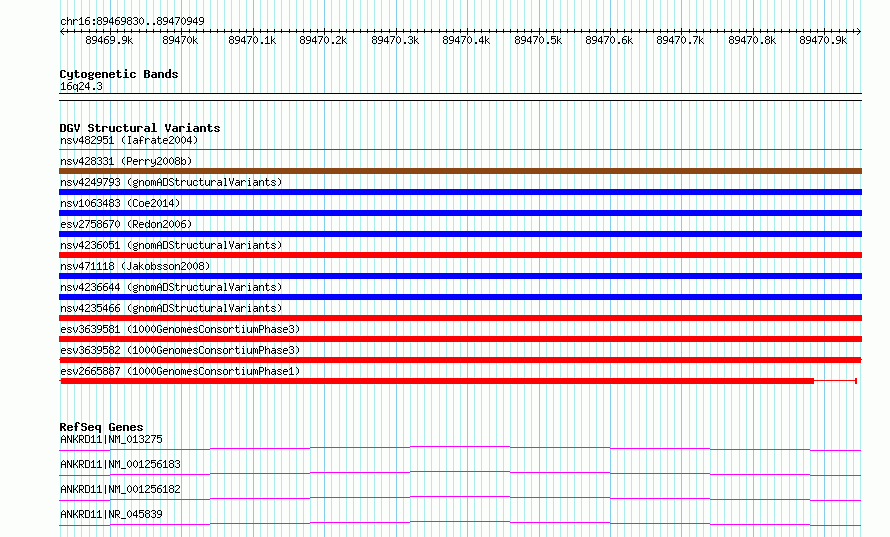Open variant nsv471118 (Jakobsson2008) label

(135, 266)
